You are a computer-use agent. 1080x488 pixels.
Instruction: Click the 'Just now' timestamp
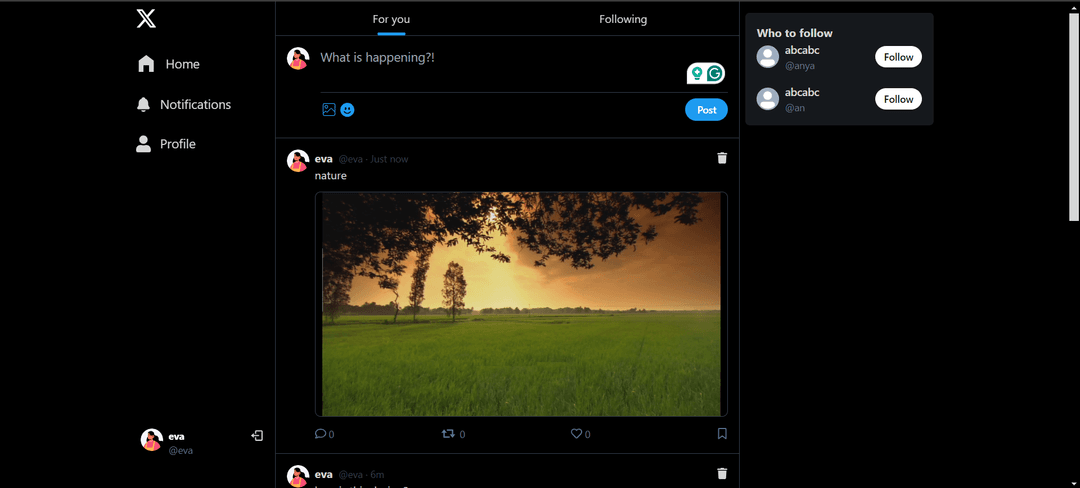point(389,159)
